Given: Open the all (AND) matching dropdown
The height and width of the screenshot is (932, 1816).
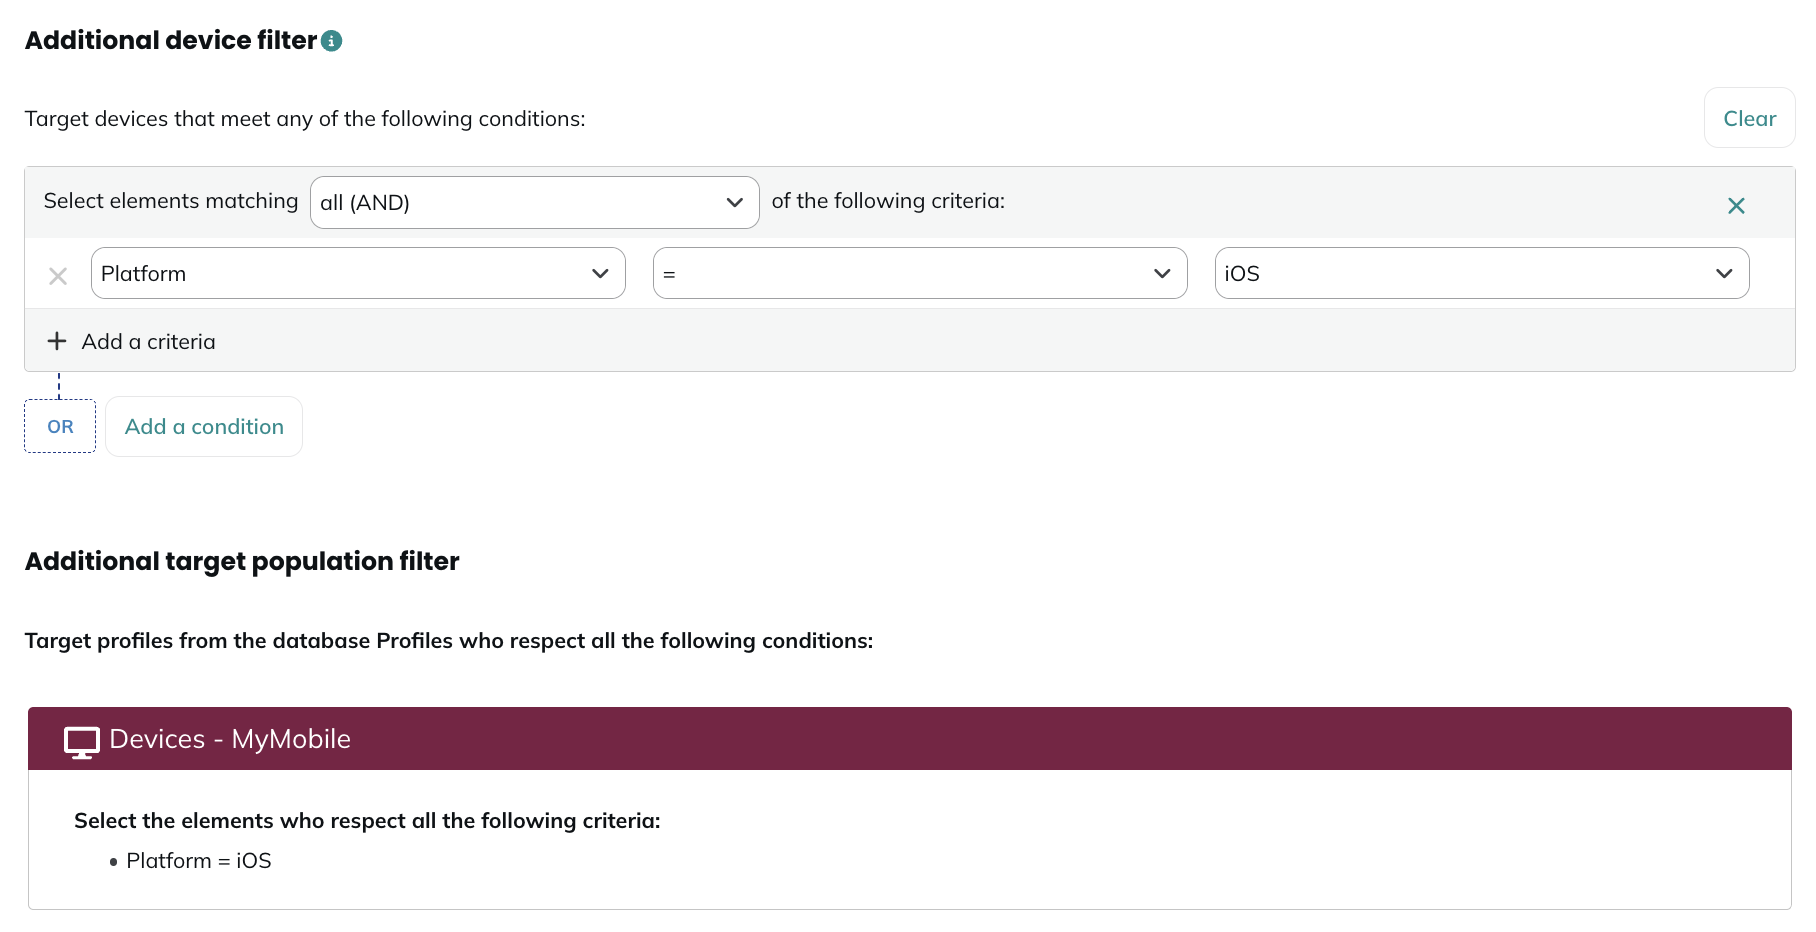Looking at the screenshot, I should click(534, 202).
